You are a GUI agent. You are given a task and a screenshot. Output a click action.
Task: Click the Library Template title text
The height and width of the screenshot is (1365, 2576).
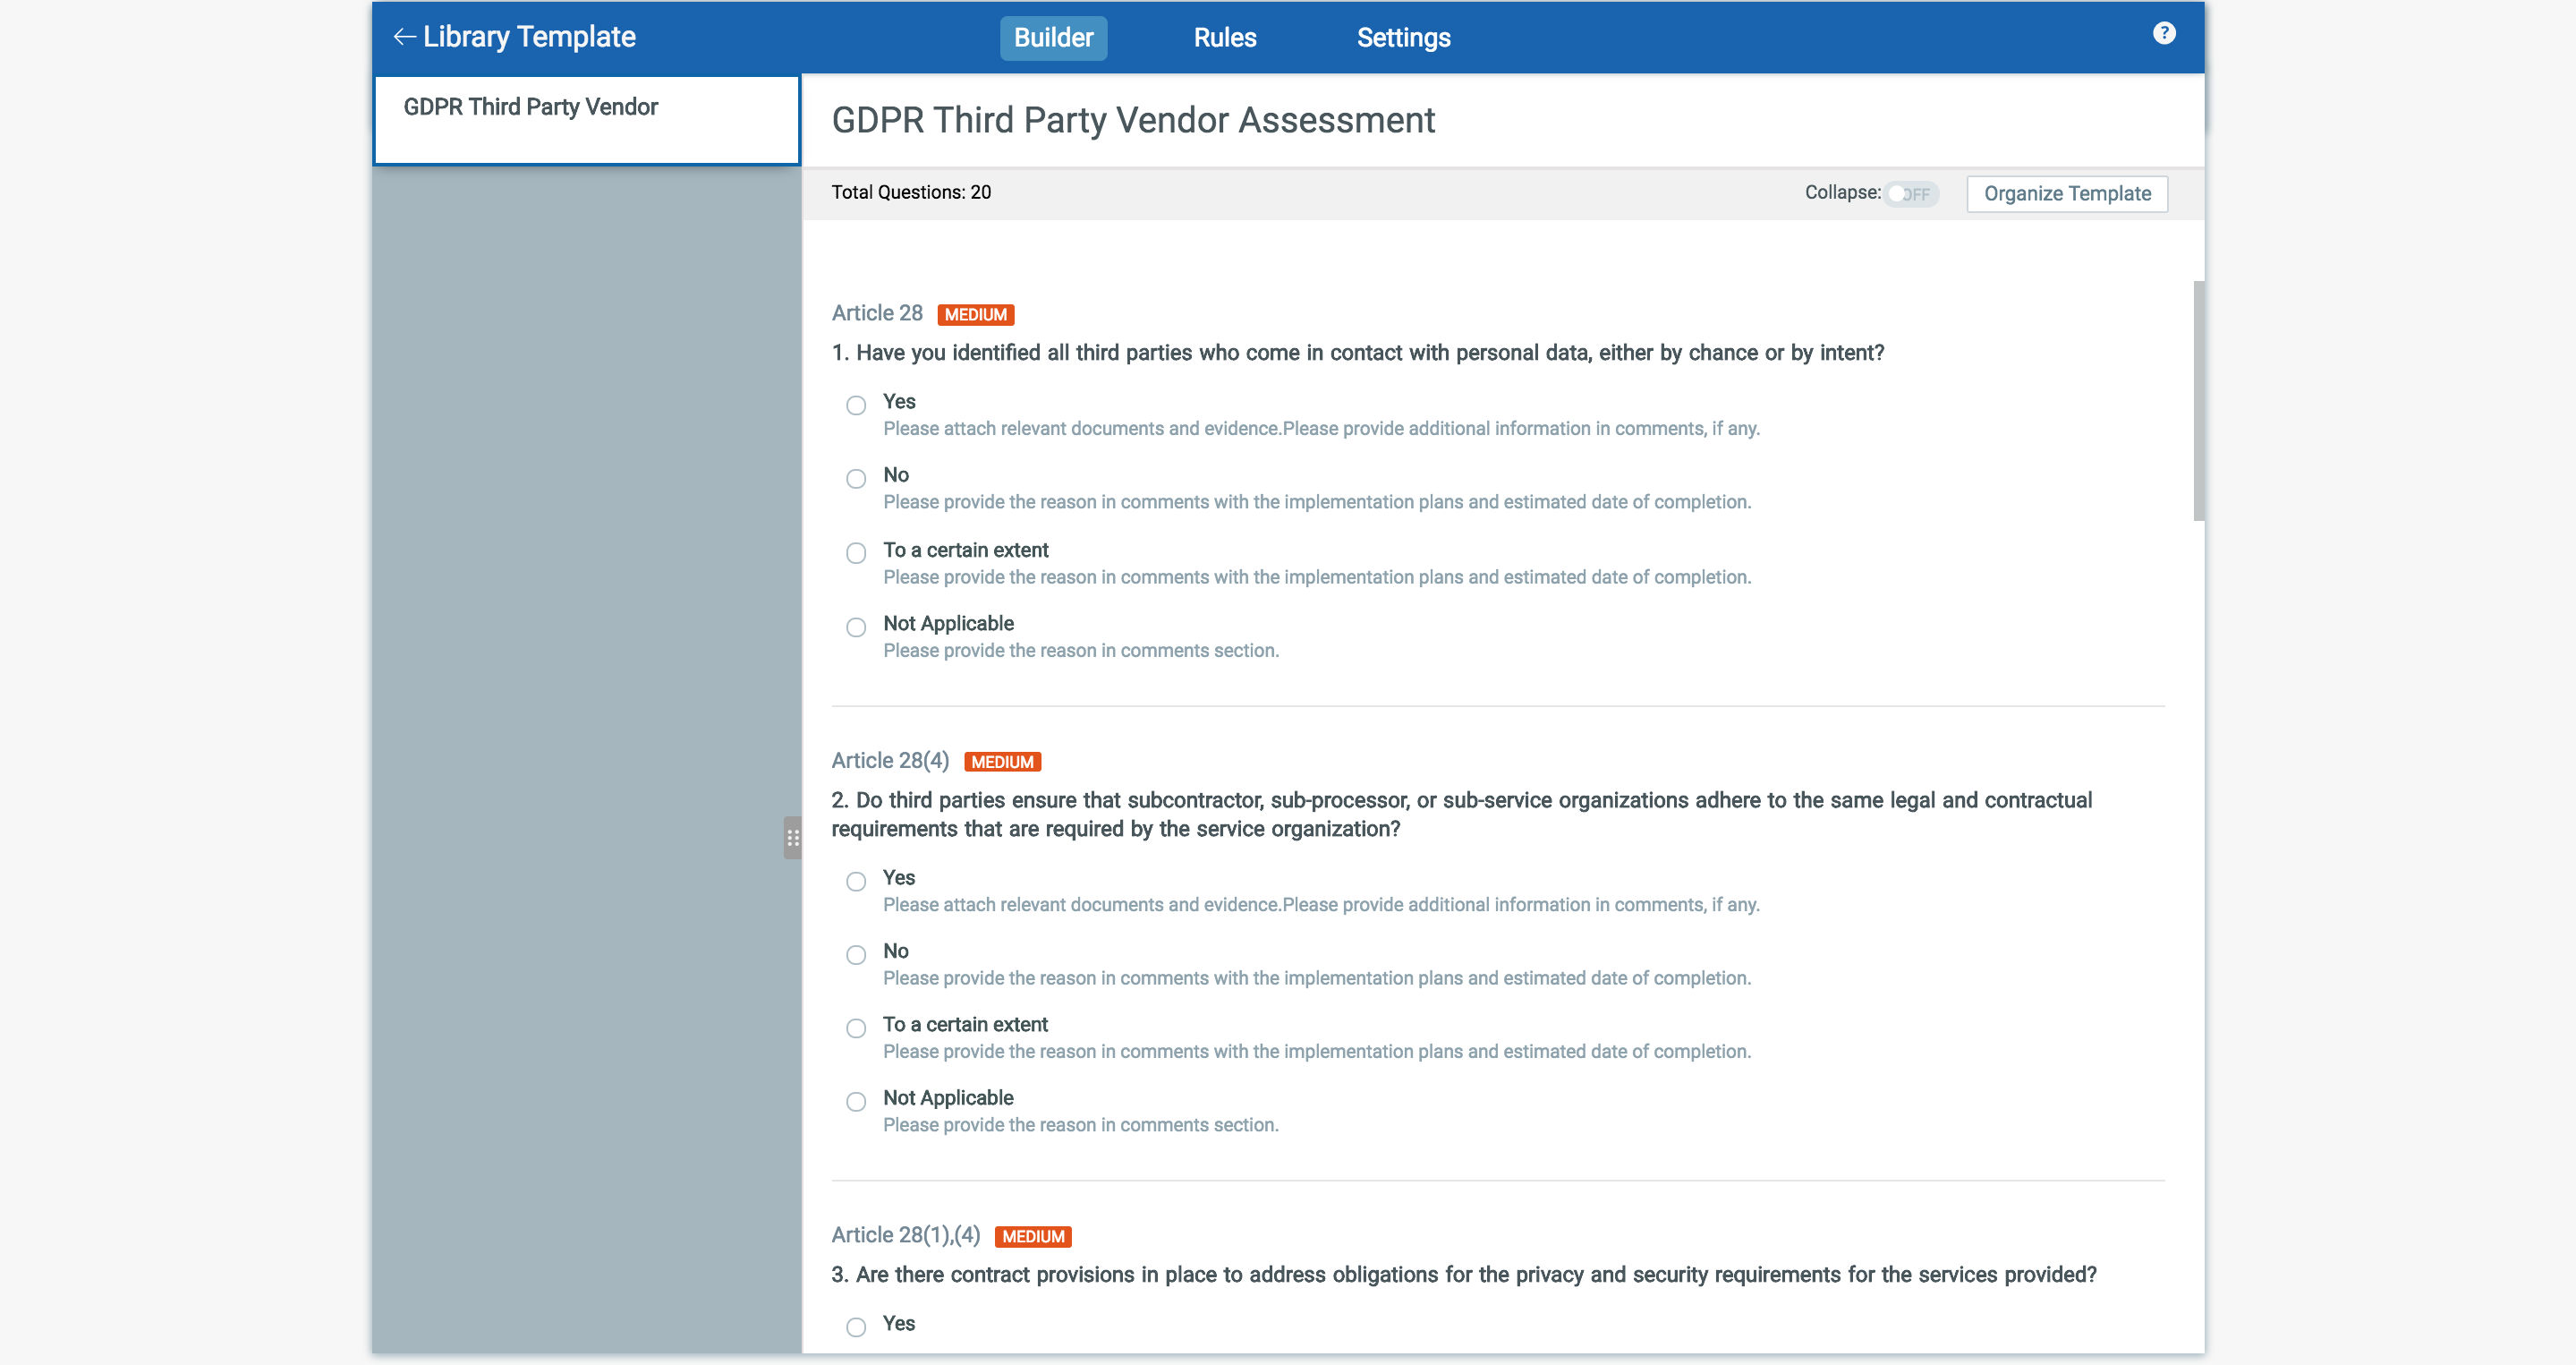529,37
